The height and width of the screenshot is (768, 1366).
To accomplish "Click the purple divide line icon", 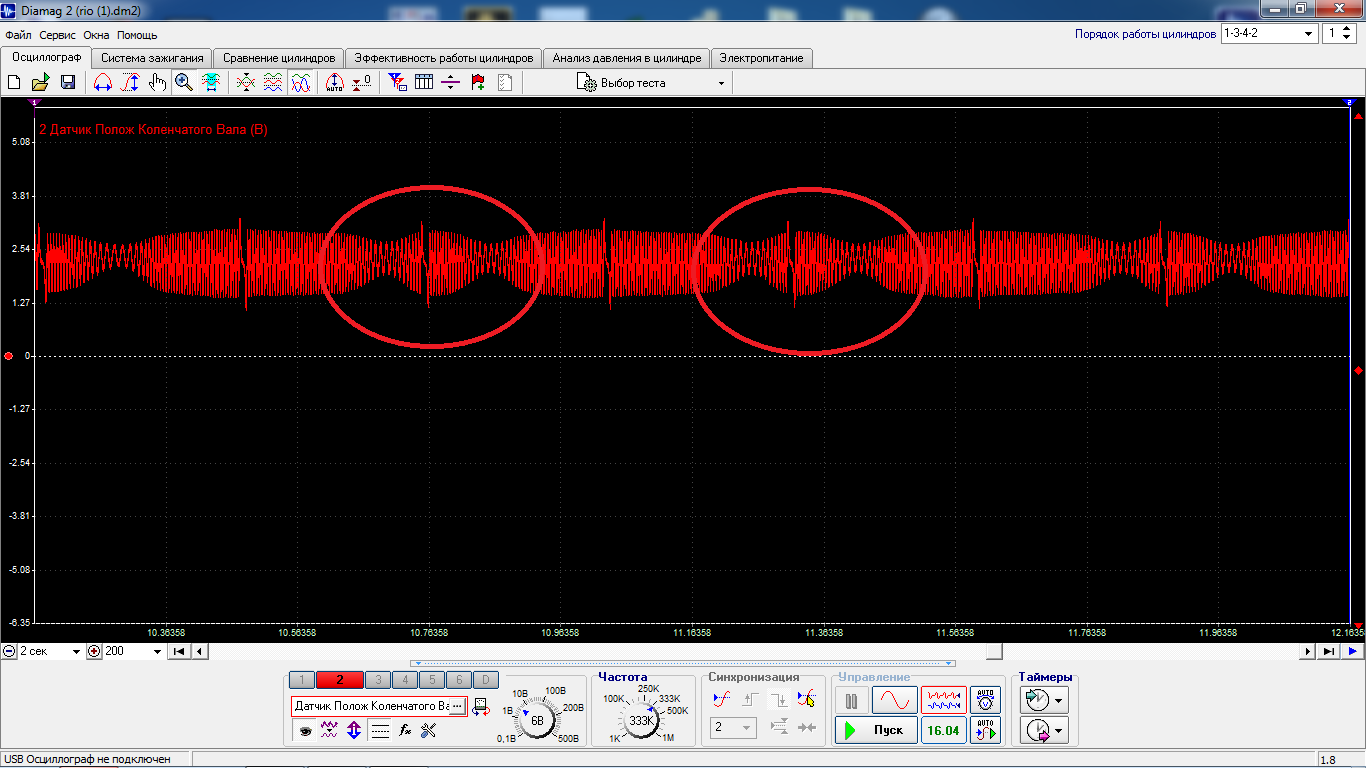I will click(451, 83).
